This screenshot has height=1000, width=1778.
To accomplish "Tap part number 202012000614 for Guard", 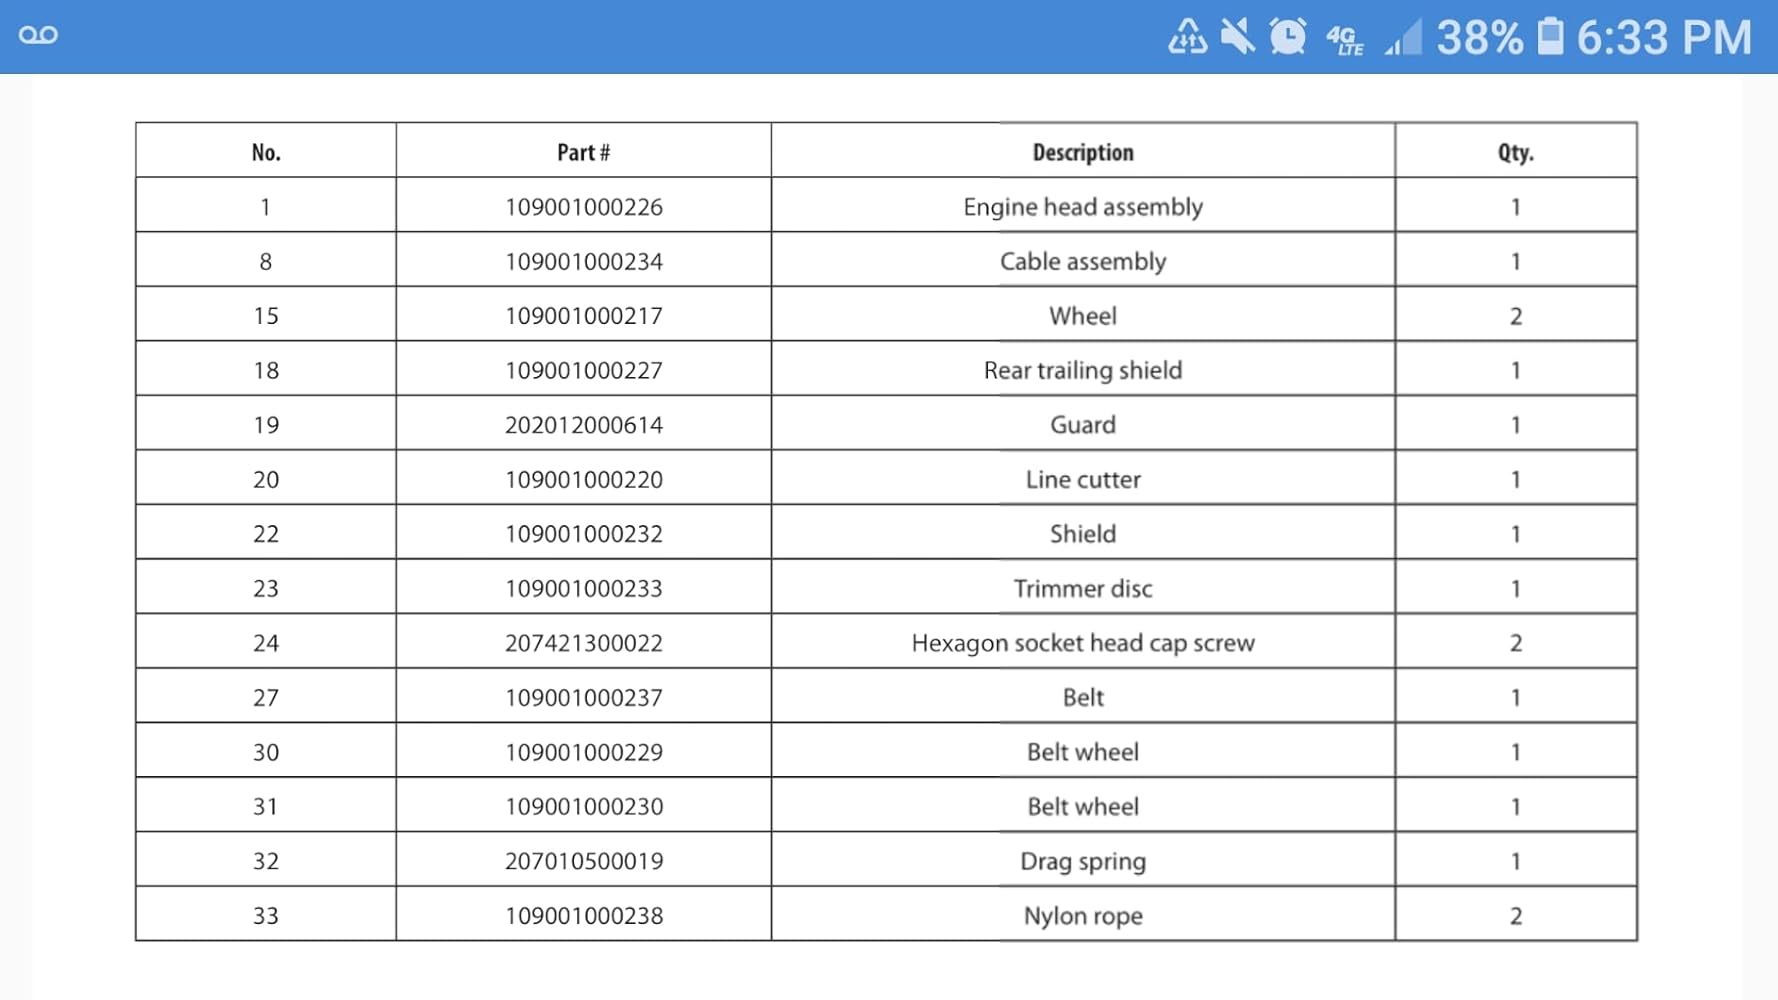I will tap(583, 425).
